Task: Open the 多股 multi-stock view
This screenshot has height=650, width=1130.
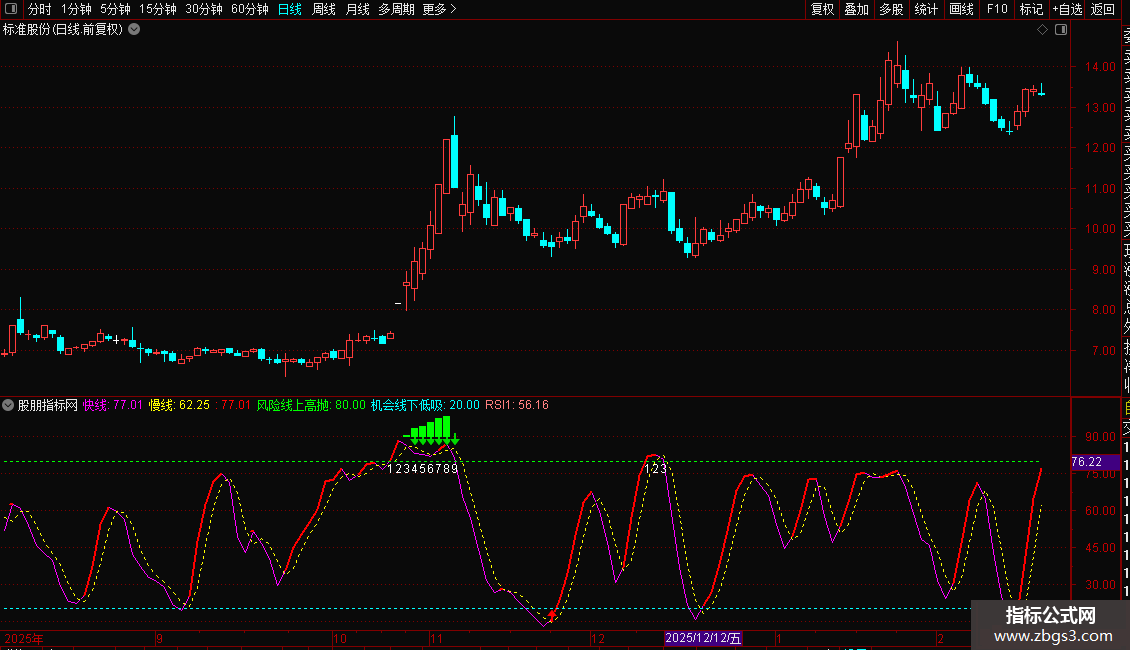Action: pyautogui.click(x=891, y=9)
